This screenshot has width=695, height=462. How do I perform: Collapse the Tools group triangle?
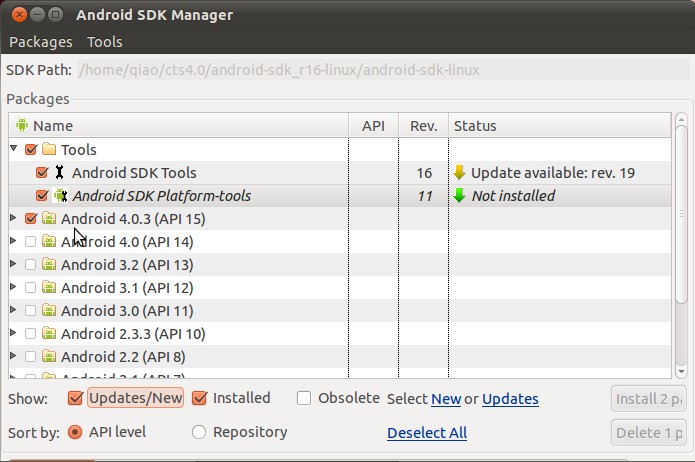coord(14,149)
